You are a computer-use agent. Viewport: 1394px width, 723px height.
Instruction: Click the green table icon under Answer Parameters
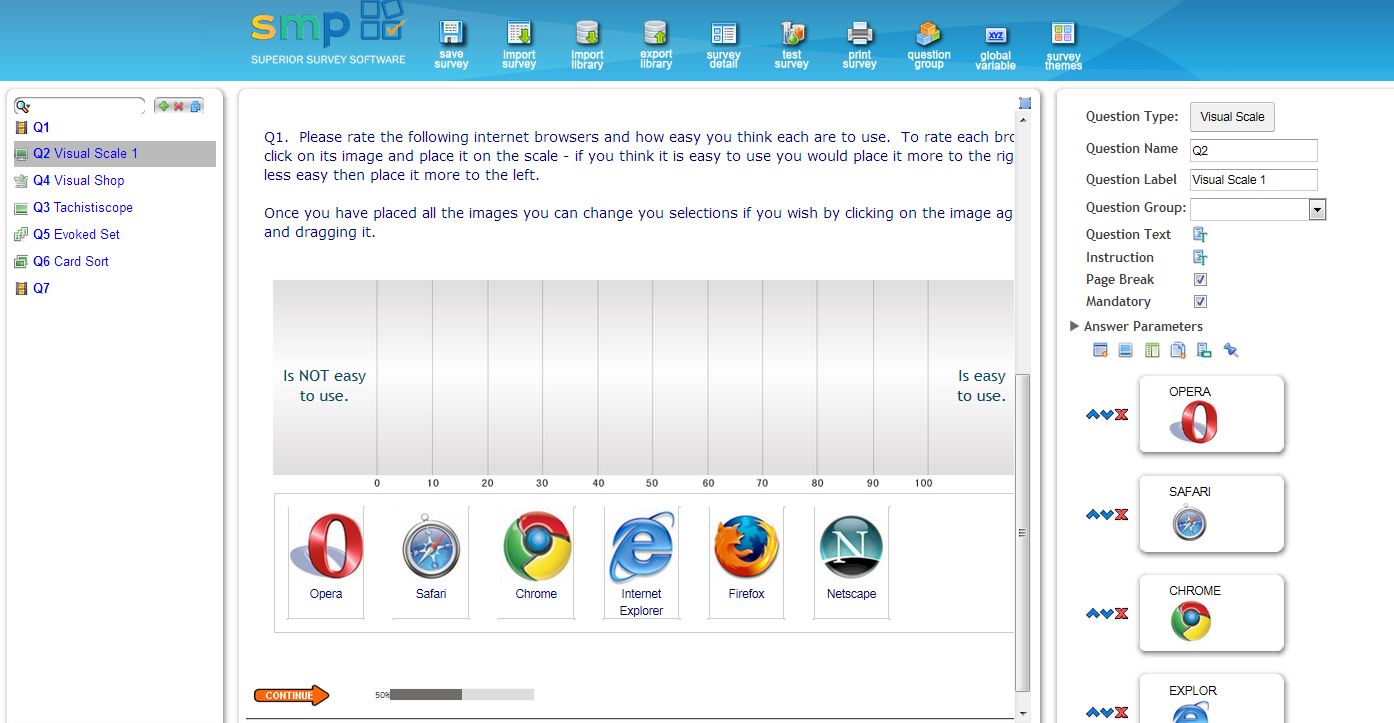[x=1152, y=350]
